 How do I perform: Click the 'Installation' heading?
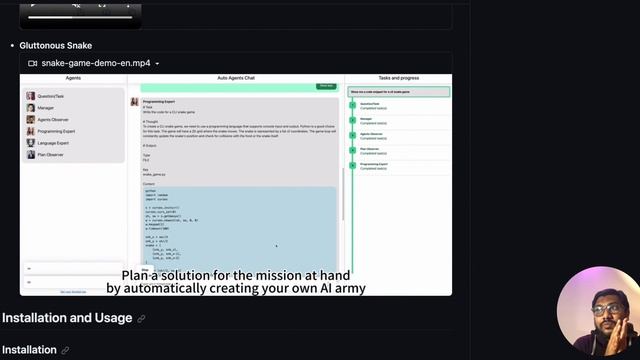click(29, 350)
